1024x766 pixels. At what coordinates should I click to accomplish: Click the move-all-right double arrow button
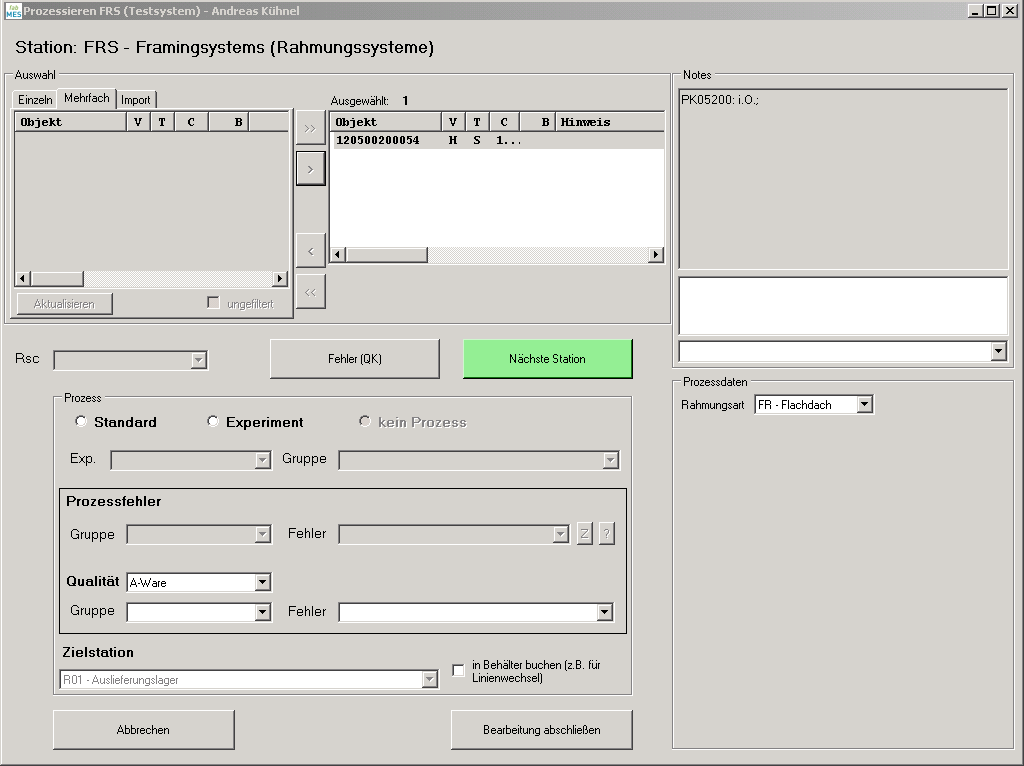click(310, 129)
